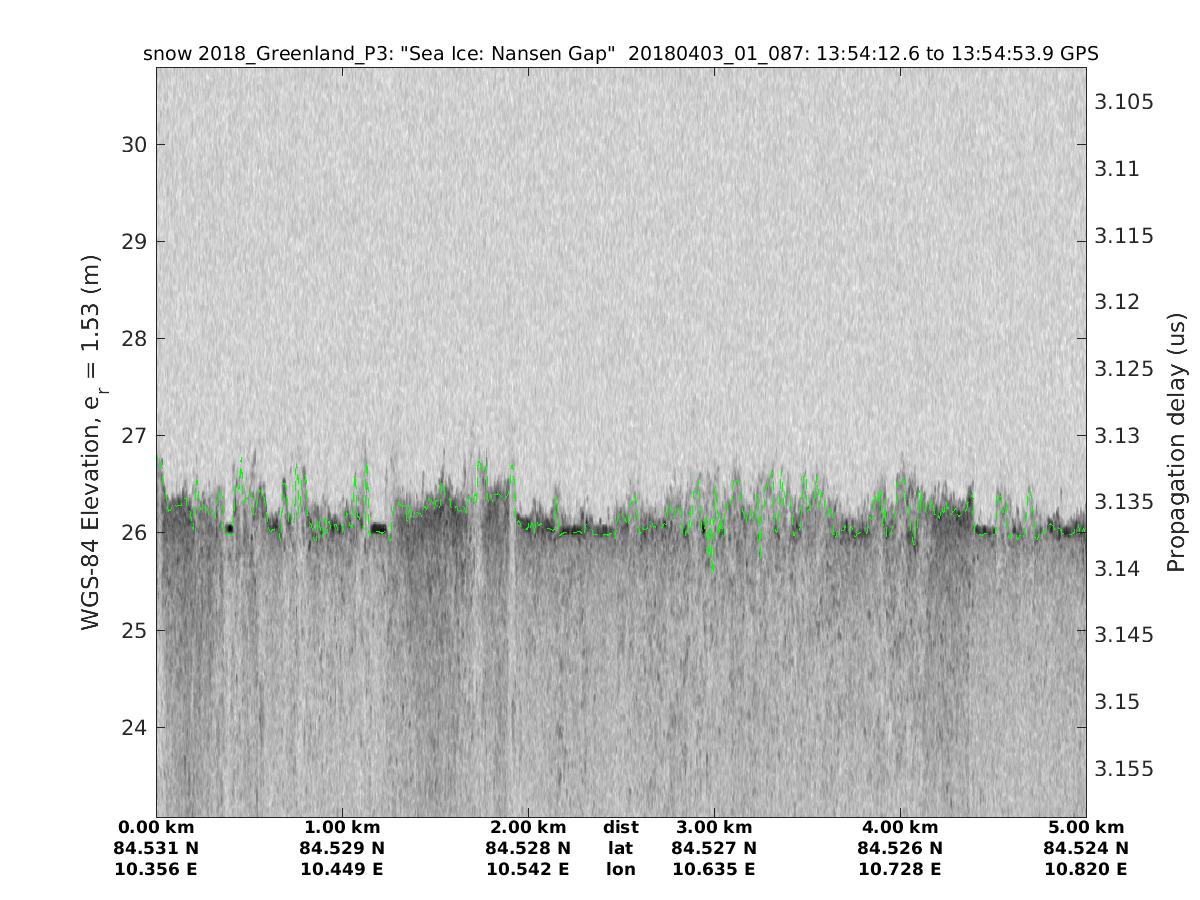Click the 30 elevation tick label
Image resolution: width=1200 pixels, height=900 pixels.
click(x=134, y=144)
